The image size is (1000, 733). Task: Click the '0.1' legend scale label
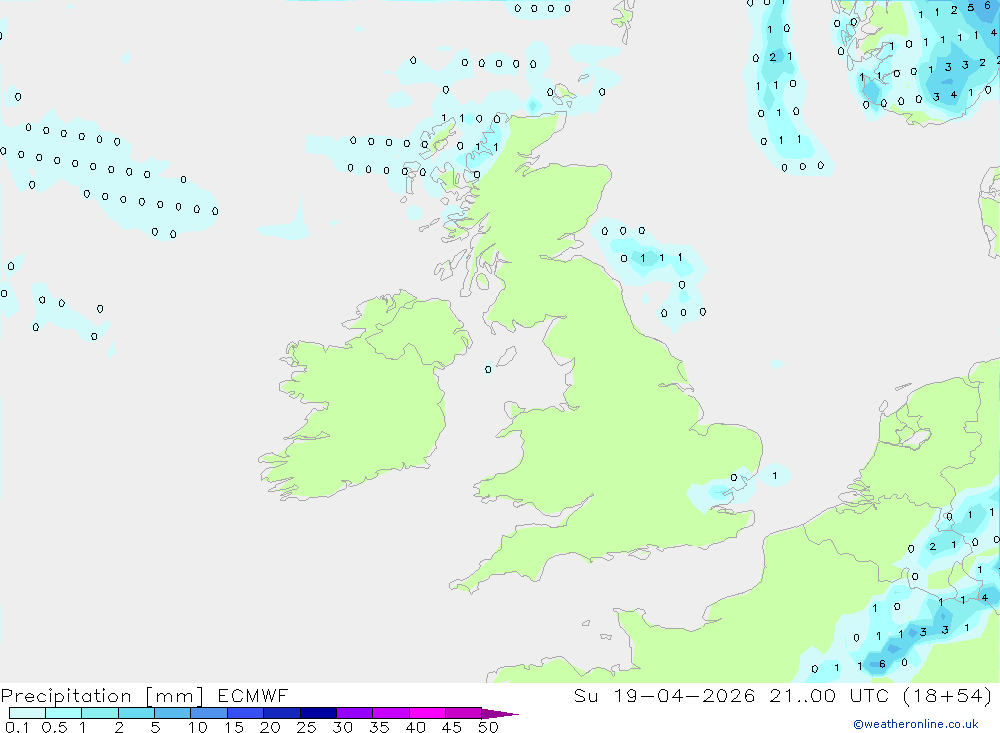tap(17, 727)
